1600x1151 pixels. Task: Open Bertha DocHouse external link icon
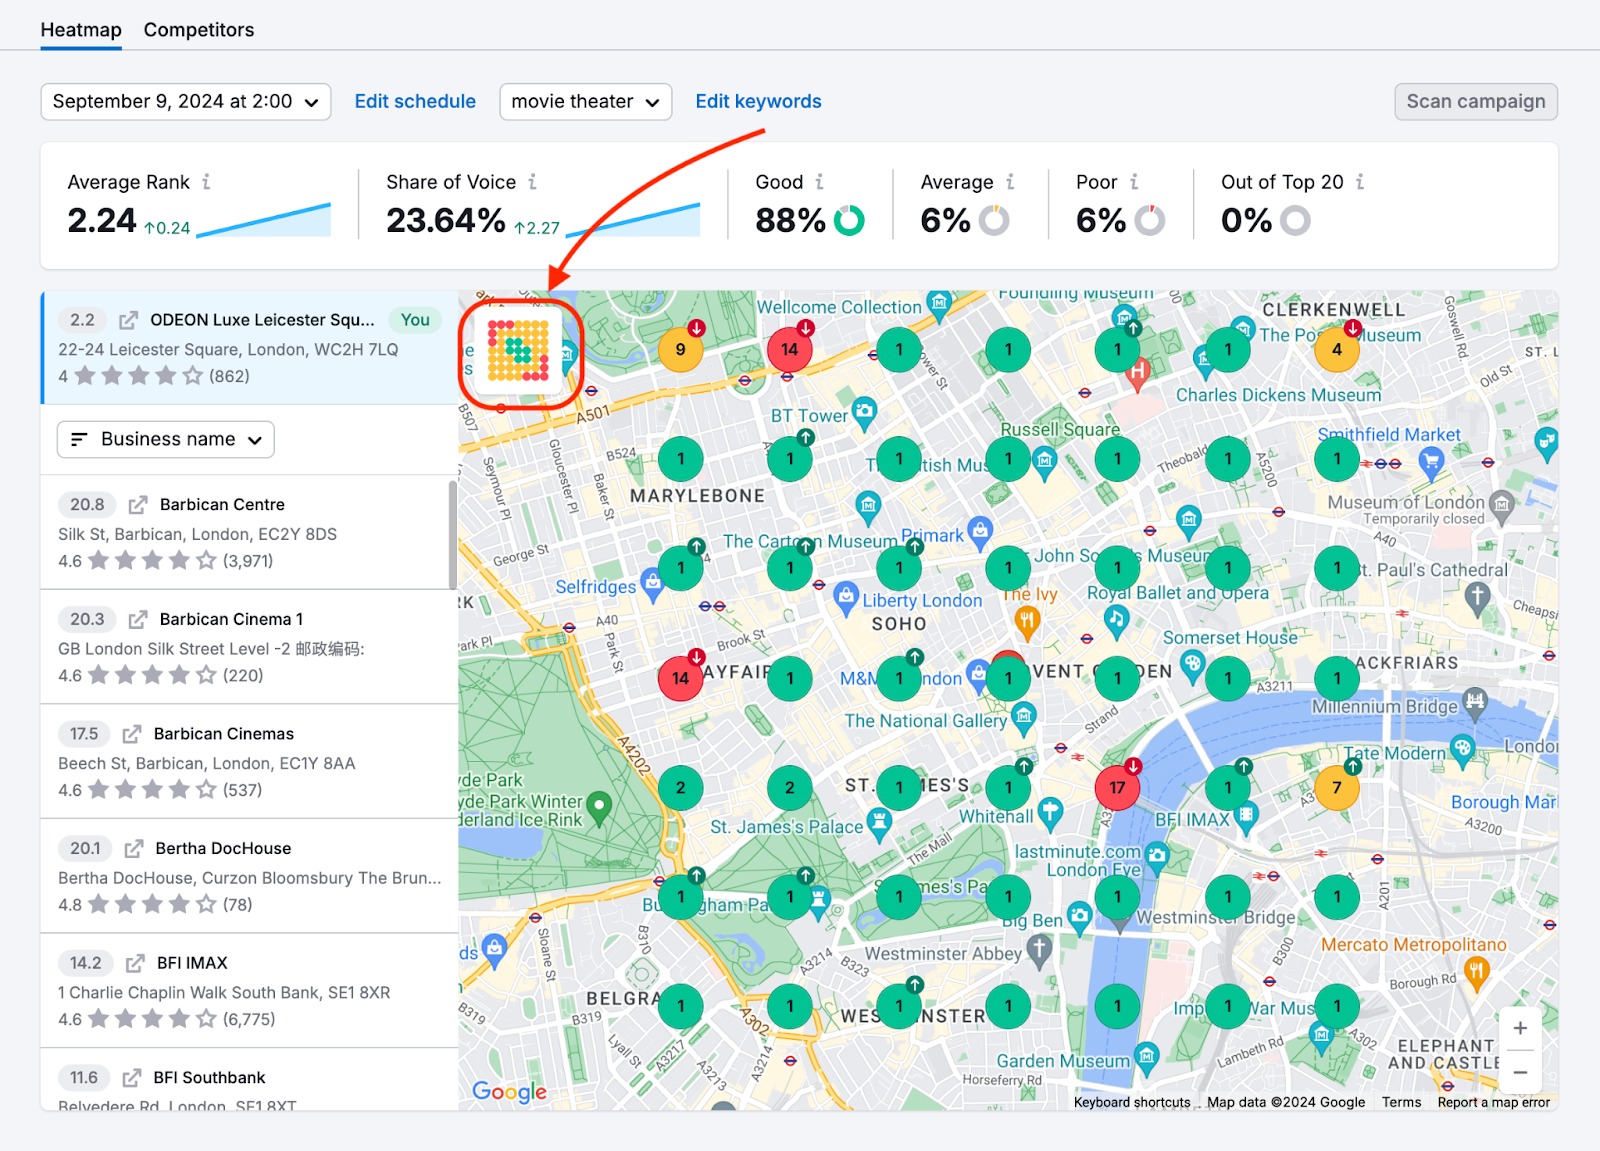[x=134, y=849]
